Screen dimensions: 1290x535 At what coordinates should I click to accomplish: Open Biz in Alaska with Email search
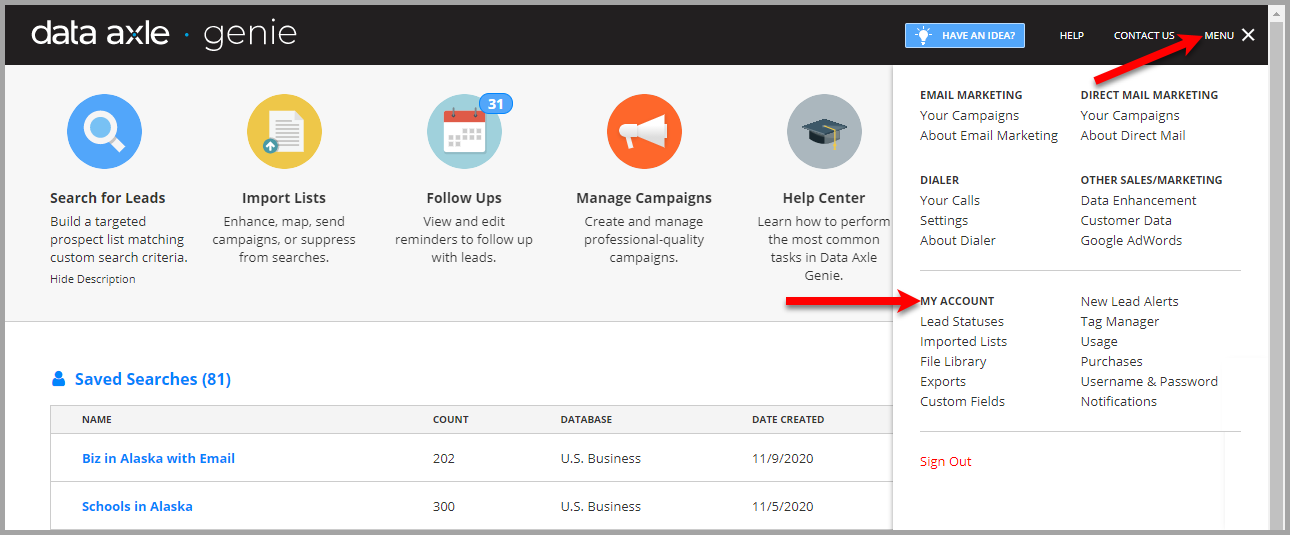pos(158,458)
